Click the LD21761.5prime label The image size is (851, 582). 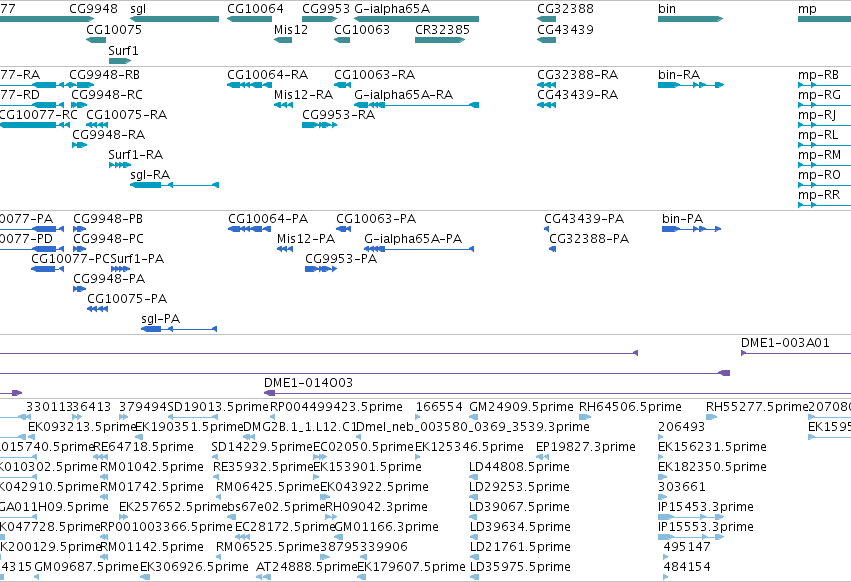tap(520, 547)
